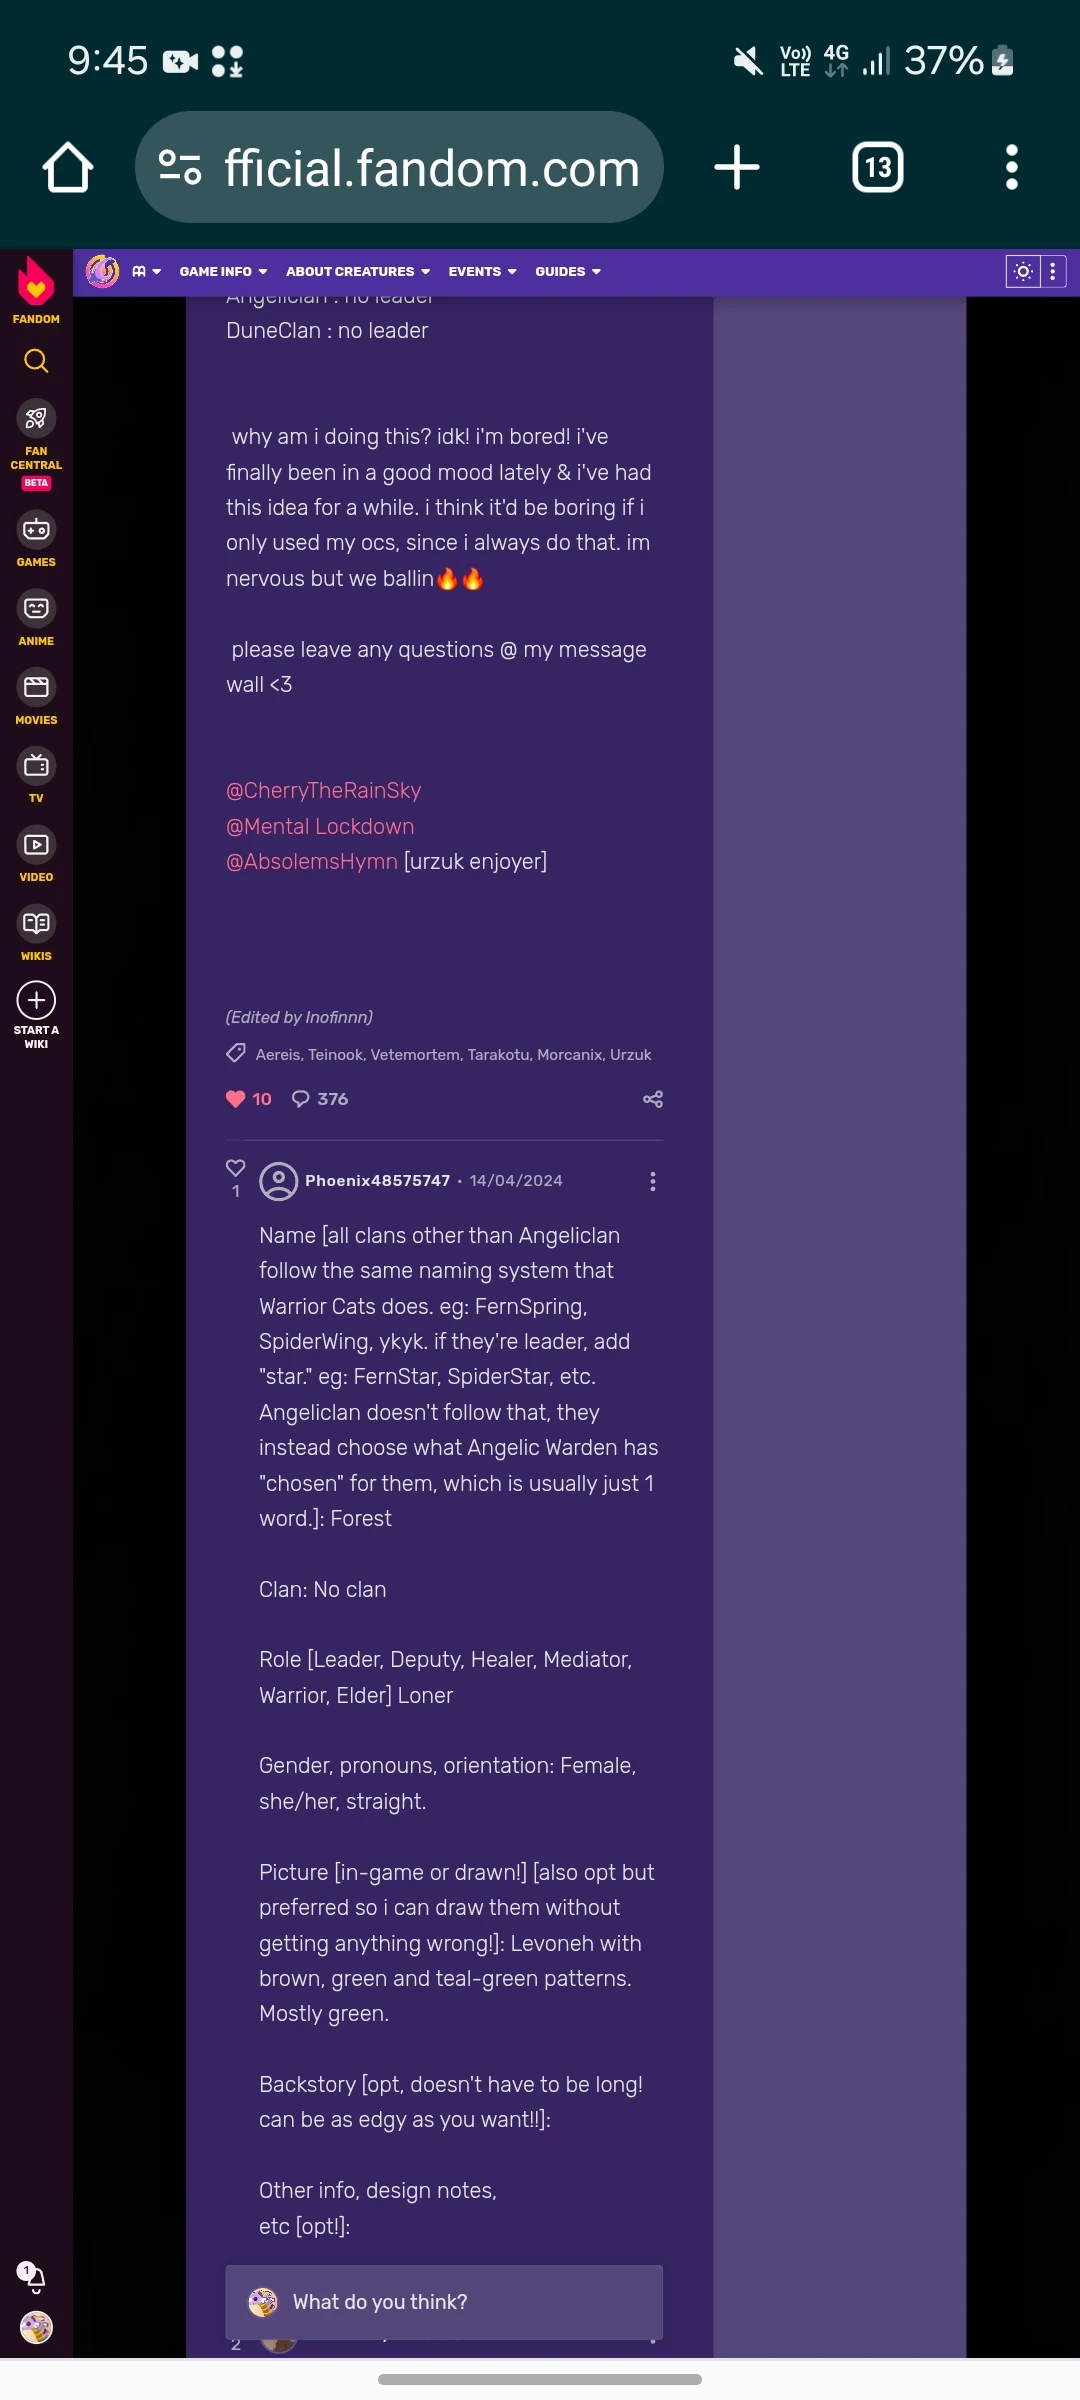
Task: Open the Movies section icon
Action: click(36, 687)
